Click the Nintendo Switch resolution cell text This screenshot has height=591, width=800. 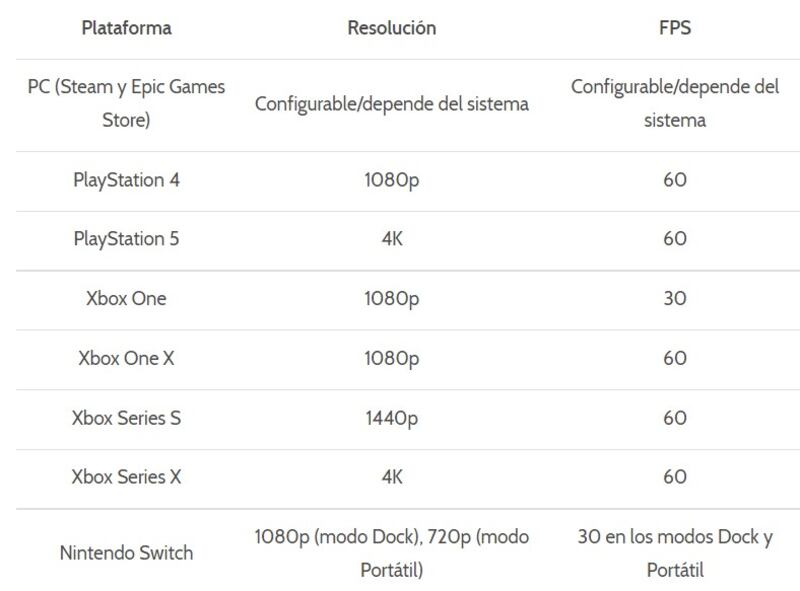point(391,553)
